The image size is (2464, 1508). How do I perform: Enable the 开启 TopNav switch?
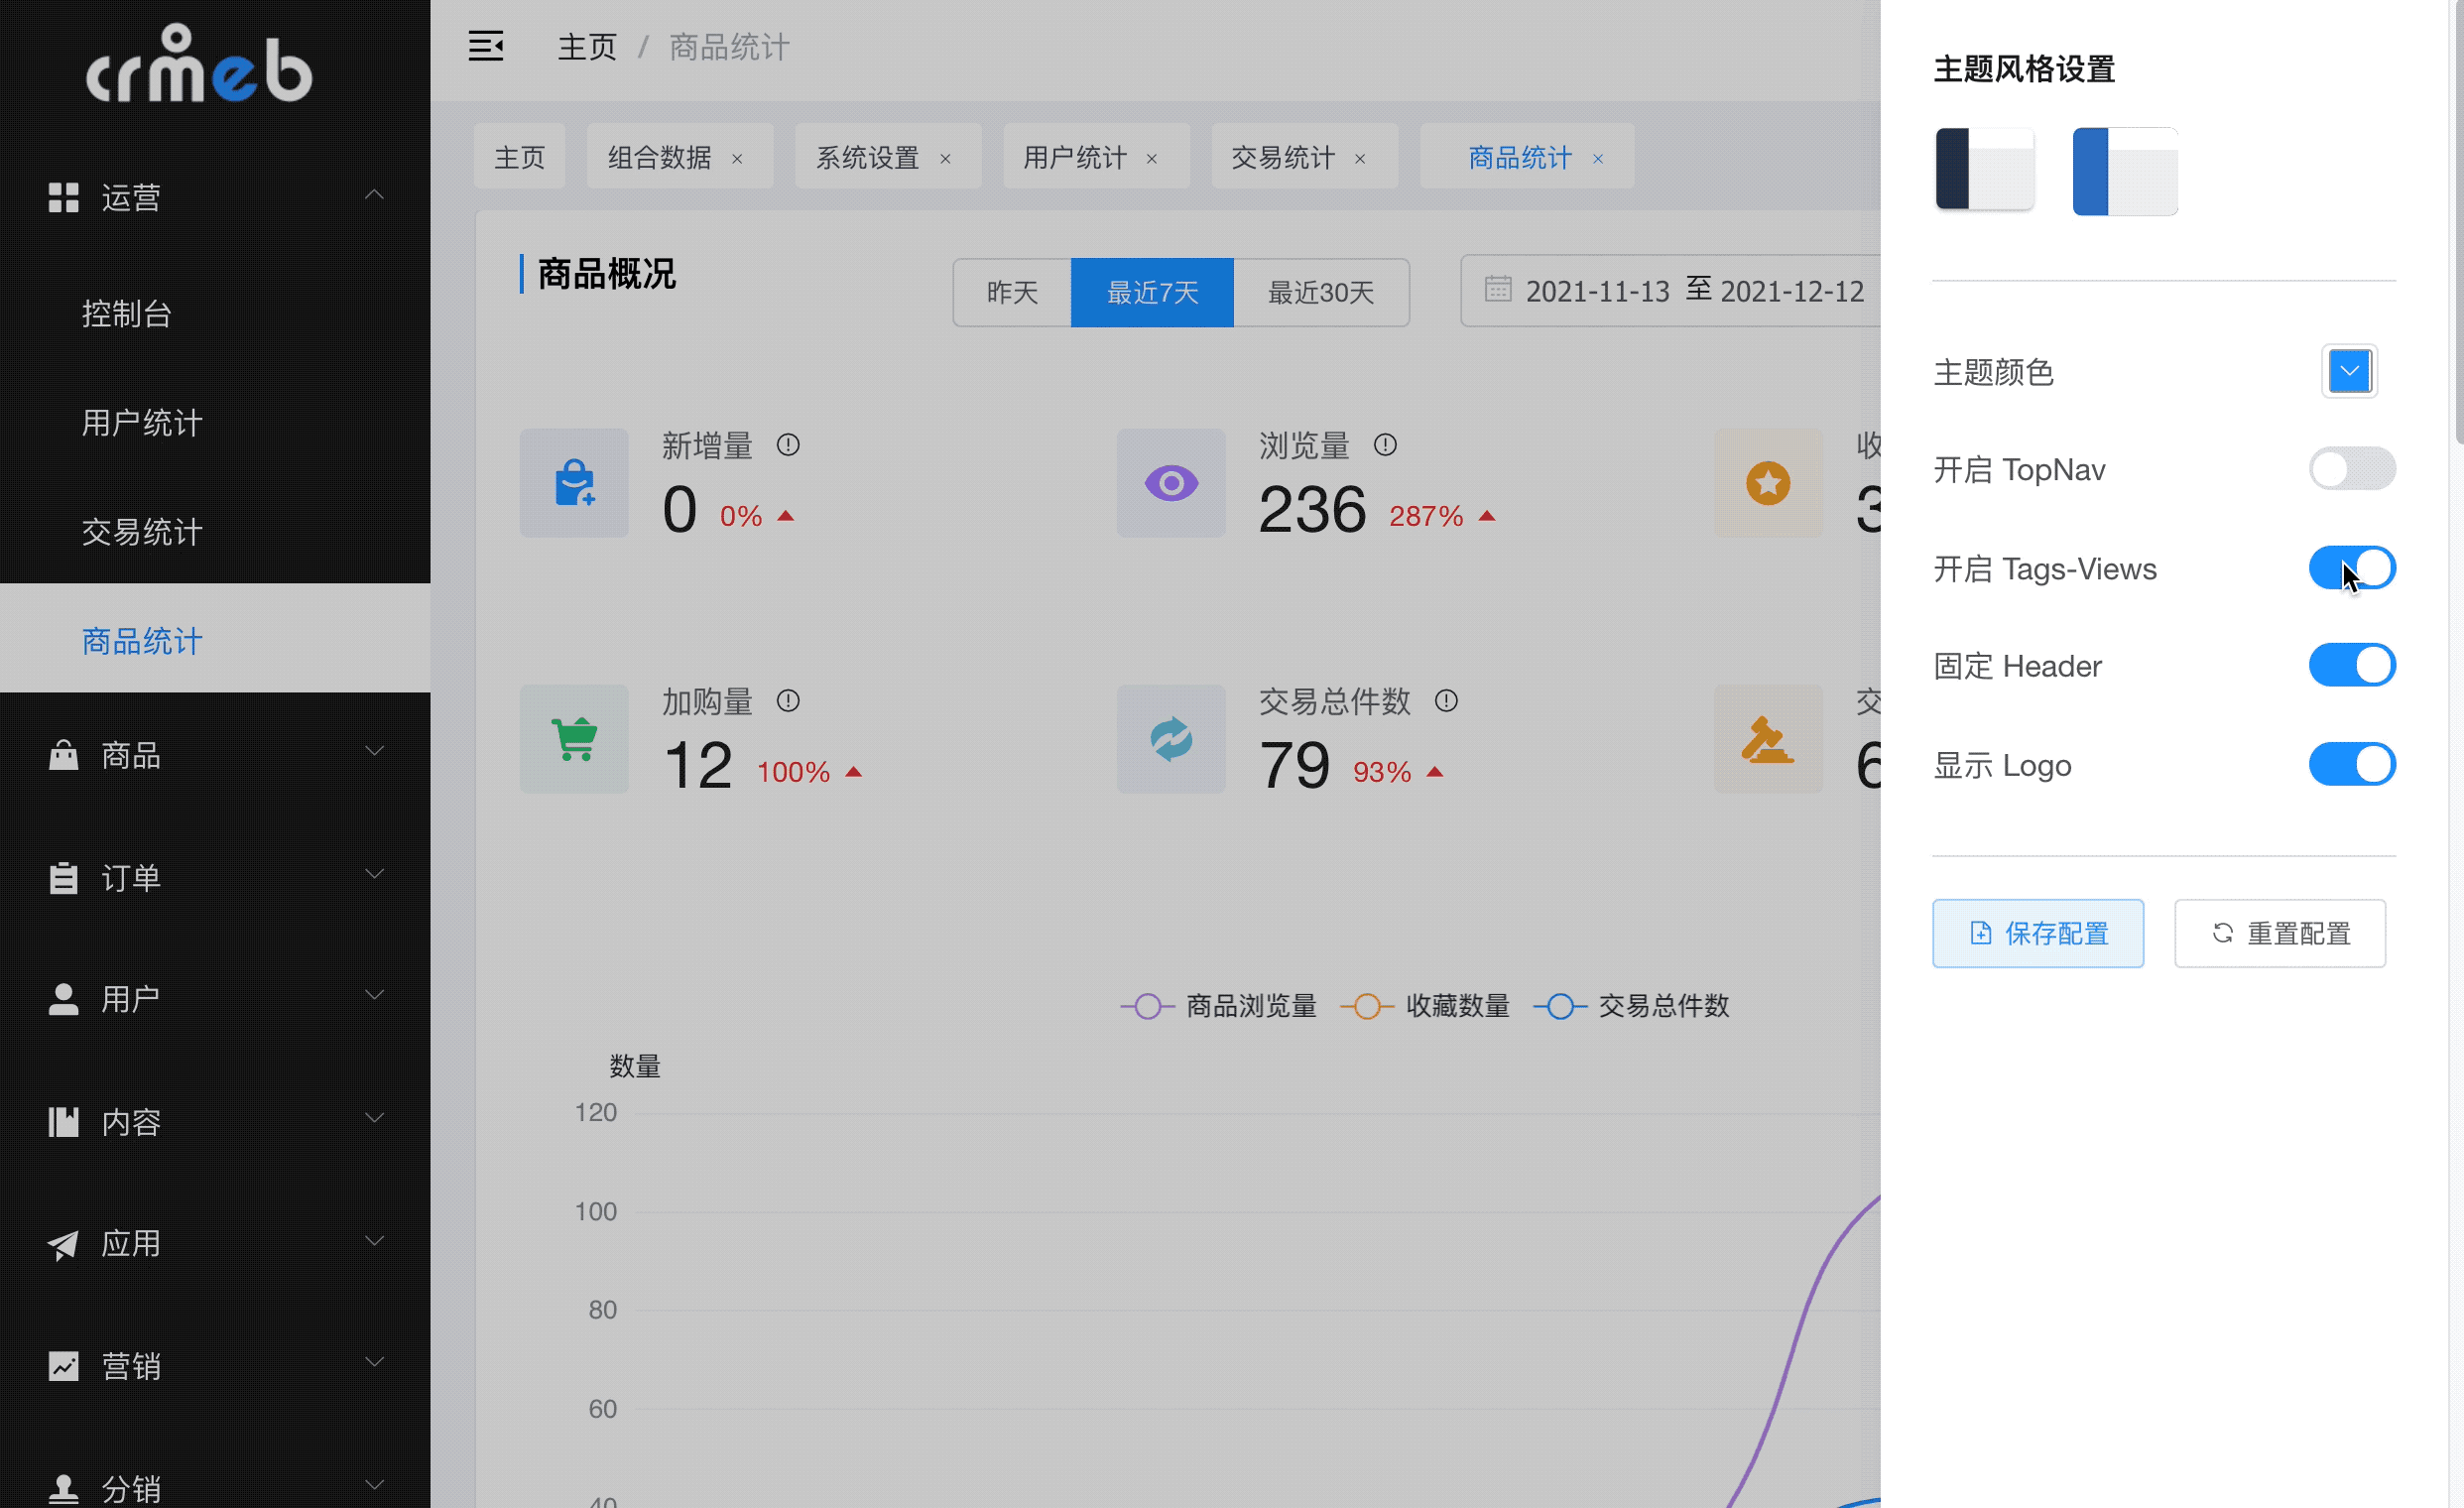point(2352,468)
